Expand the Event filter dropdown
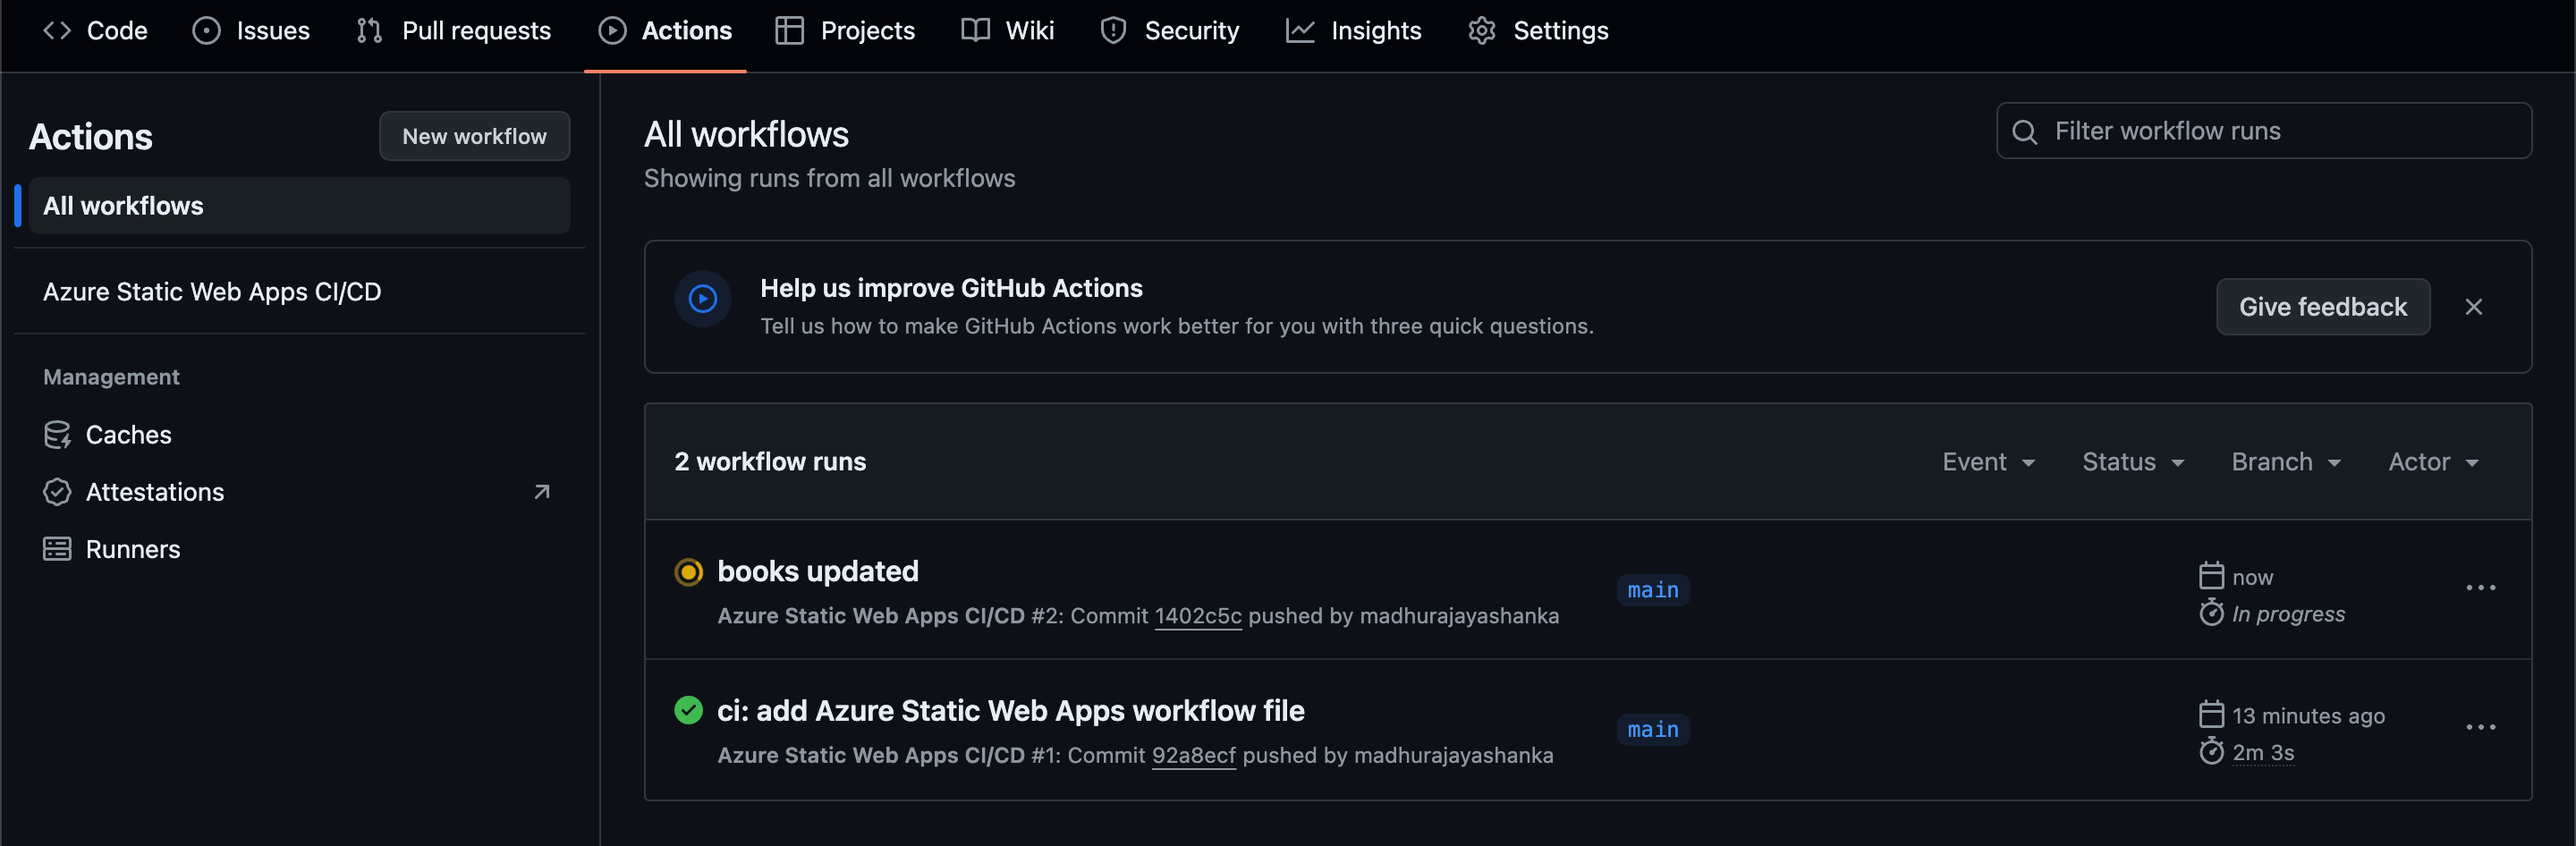Screen dimensions: 2576x846 pyautogui.click(x=1987, y=462)
